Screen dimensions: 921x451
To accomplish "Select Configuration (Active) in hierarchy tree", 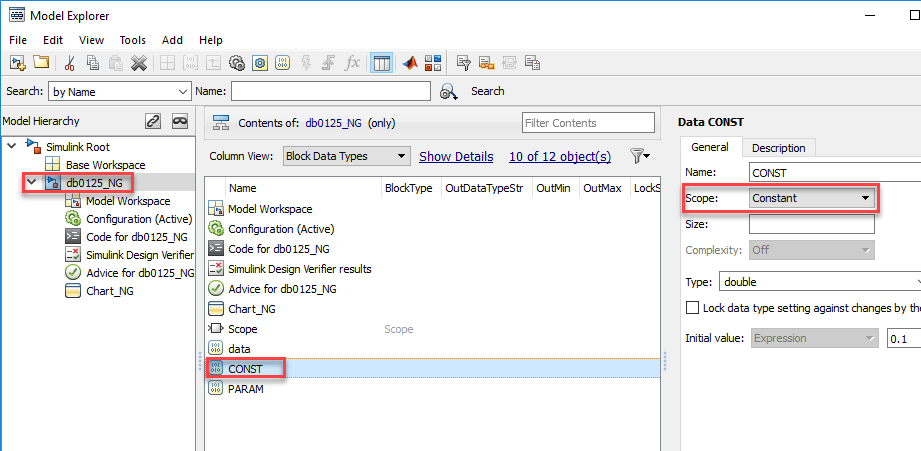I will [x=139, y=219].
